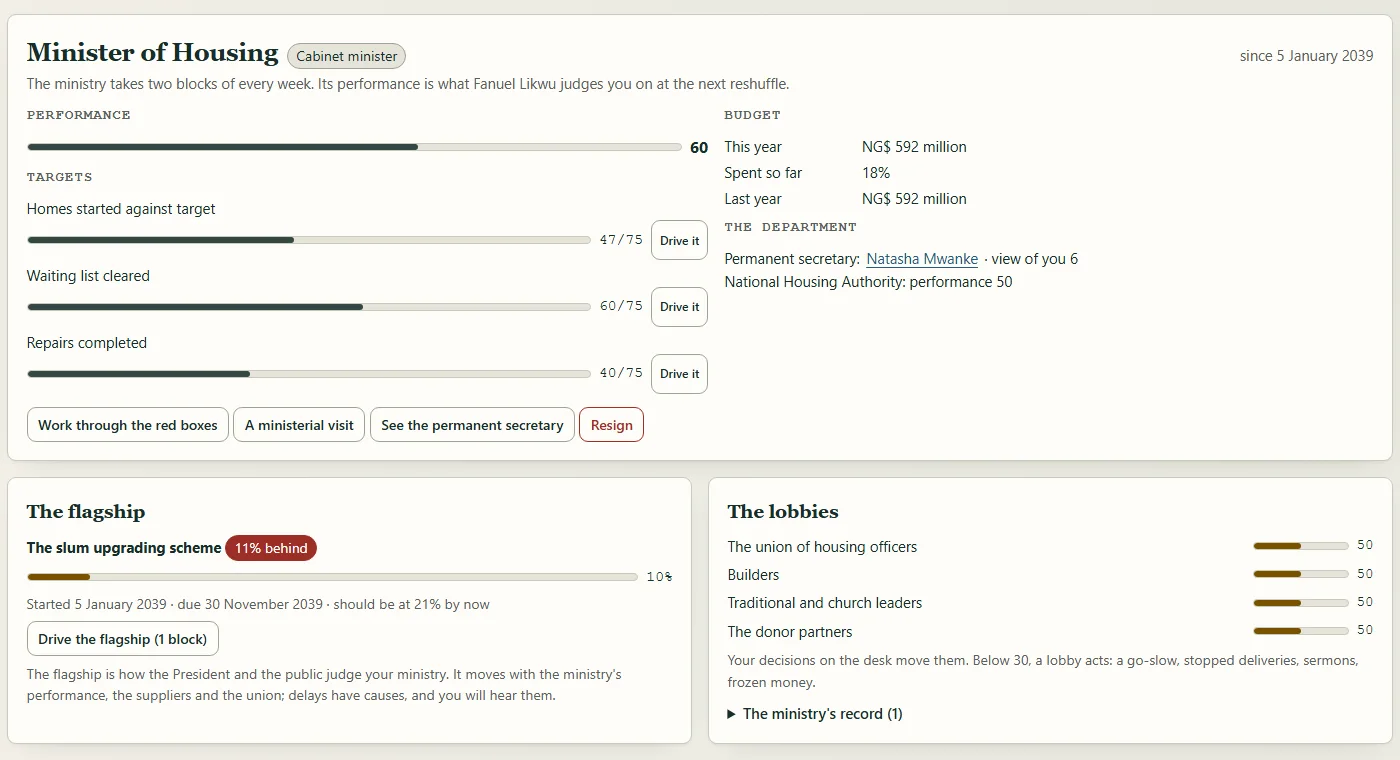1400x760 pixels.
Task: Click Drive it for Homes started target
Action: (679, 240)
